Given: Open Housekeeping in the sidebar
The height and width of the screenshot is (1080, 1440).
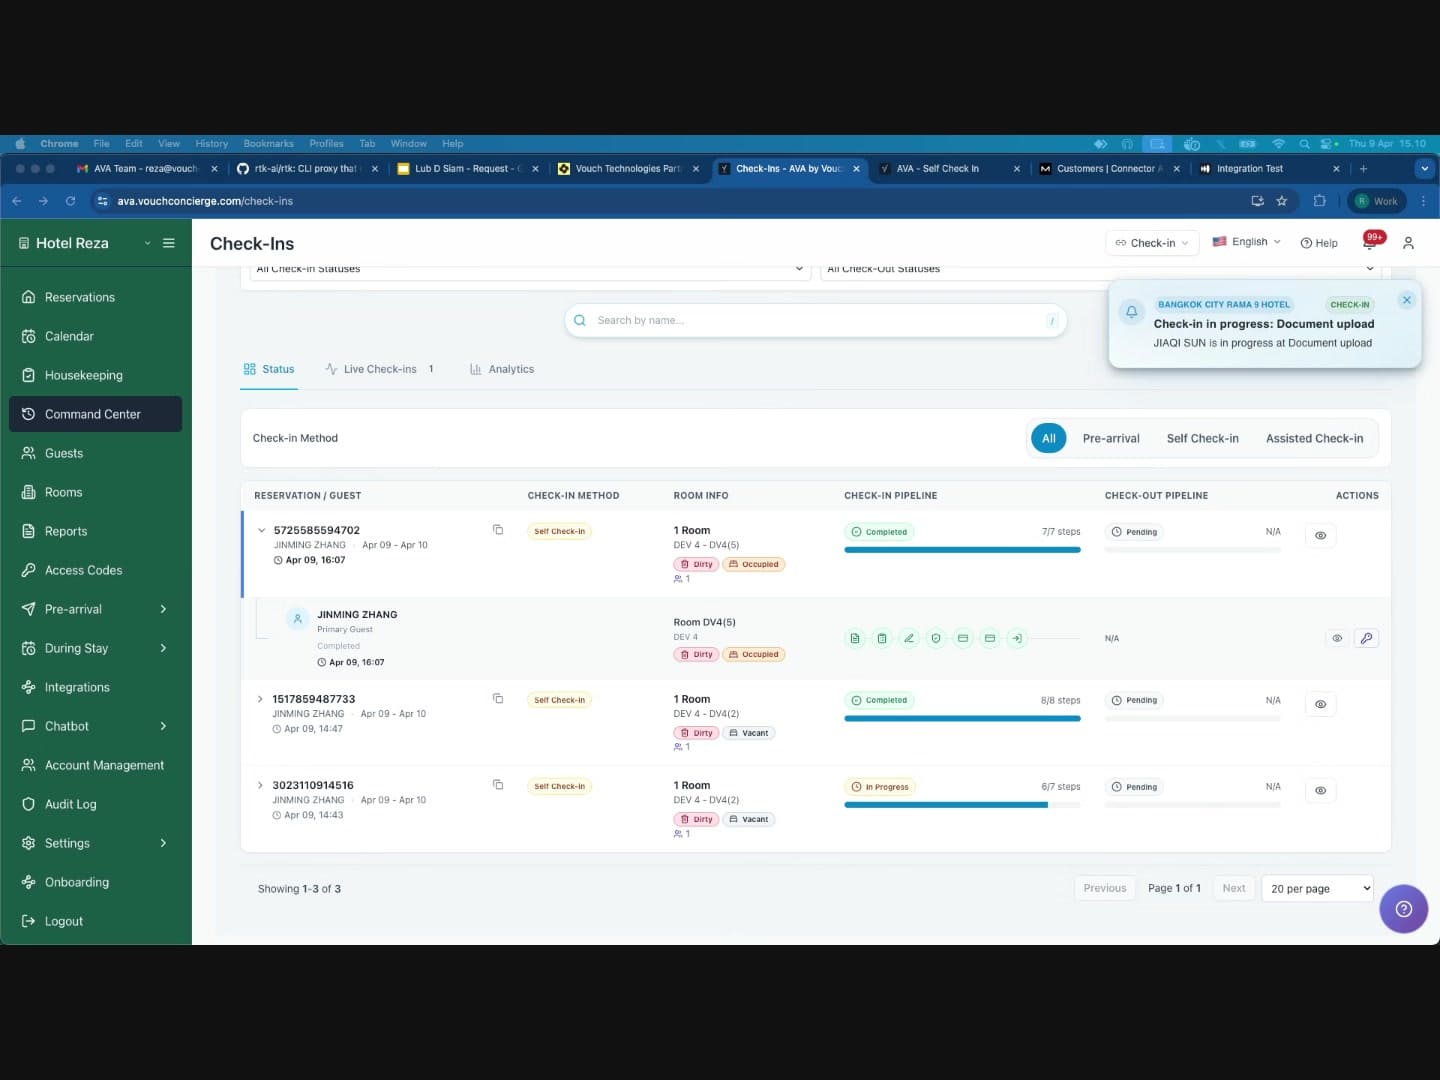Looking at the screenshot, I should [x=84, y=375].
